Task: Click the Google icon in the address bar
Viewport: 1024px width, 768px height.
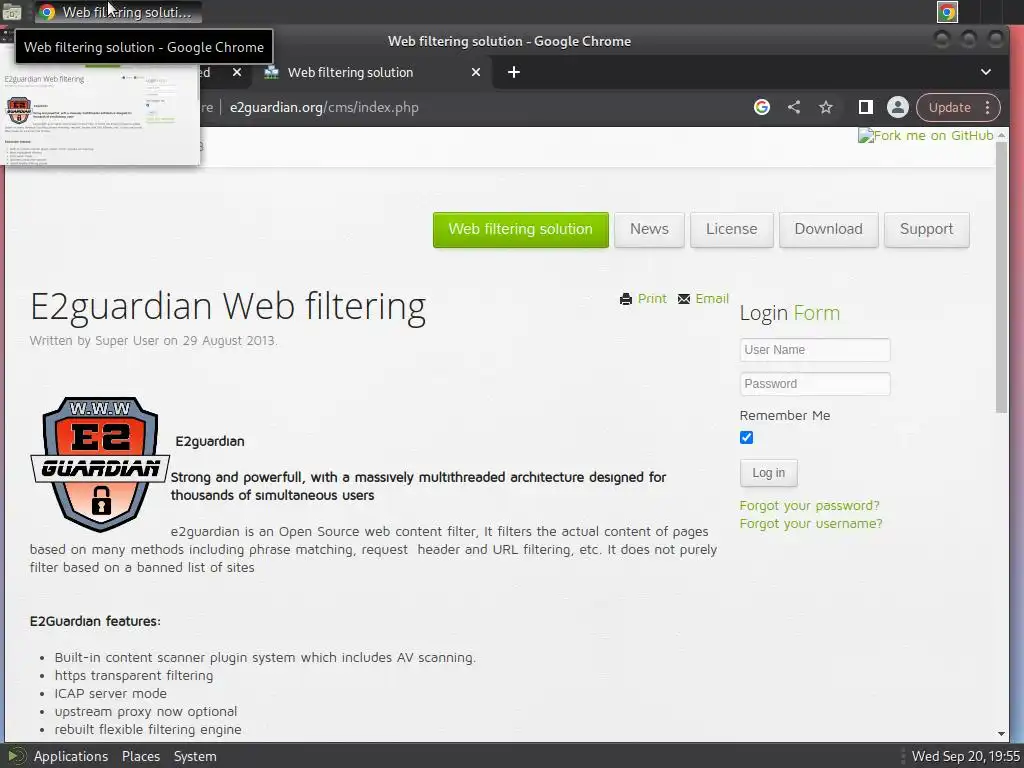Action: click(x=761, y=107)
